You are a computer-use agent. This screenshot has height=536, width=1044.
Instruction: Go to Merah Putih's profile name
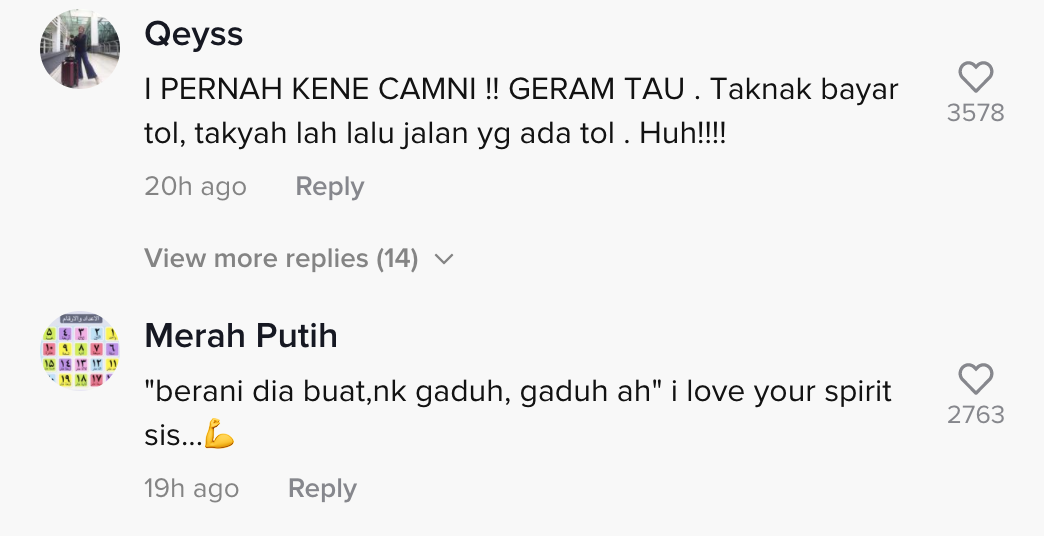[x=241, y=336]
